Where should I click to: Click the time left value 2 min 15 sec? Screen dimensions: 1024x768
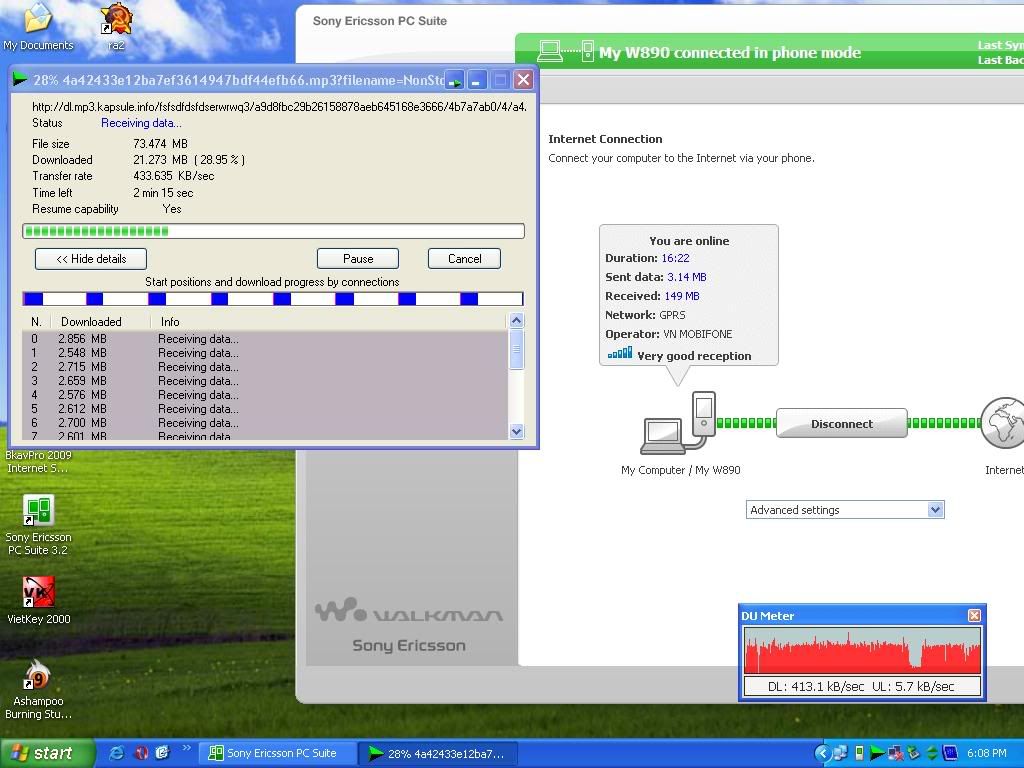pyautogui.click(x=163, y=193)
